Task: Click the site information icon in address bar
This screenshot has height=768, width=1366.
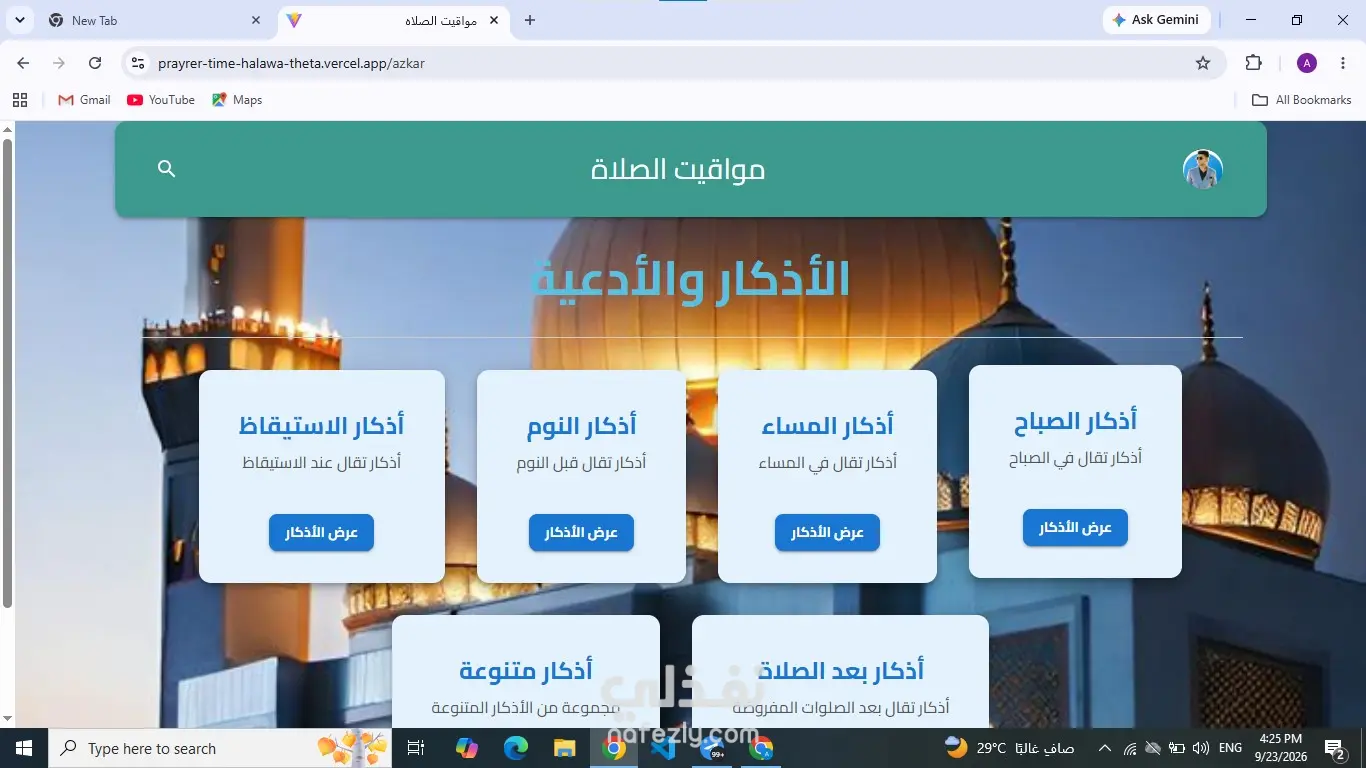Action: coord(138,63)
